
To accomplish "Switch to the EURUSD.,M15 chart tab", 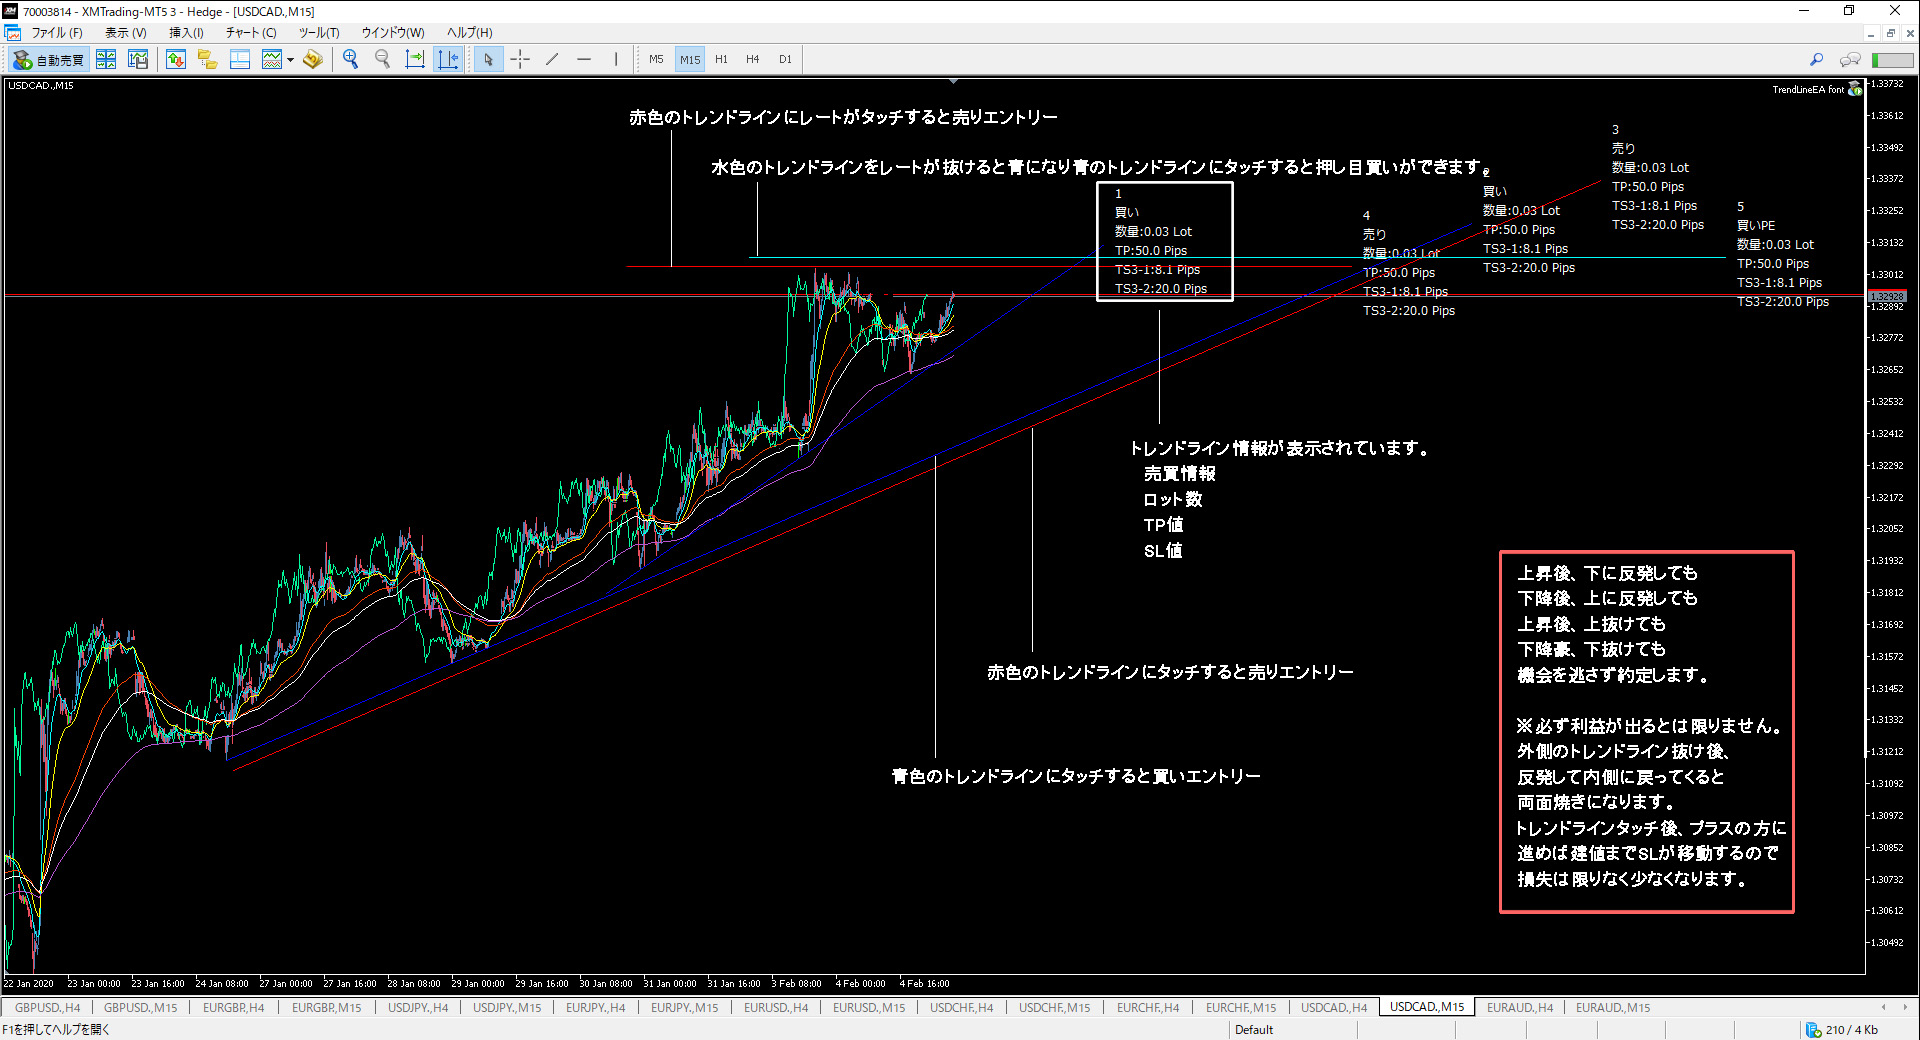I will click(868, 1007).
